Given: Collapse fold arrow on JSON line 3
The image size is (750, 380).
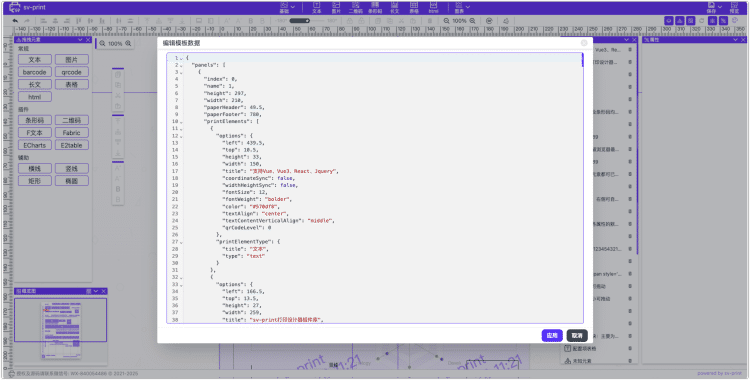Looking at the screenshot, I should [x=181, y=72].
